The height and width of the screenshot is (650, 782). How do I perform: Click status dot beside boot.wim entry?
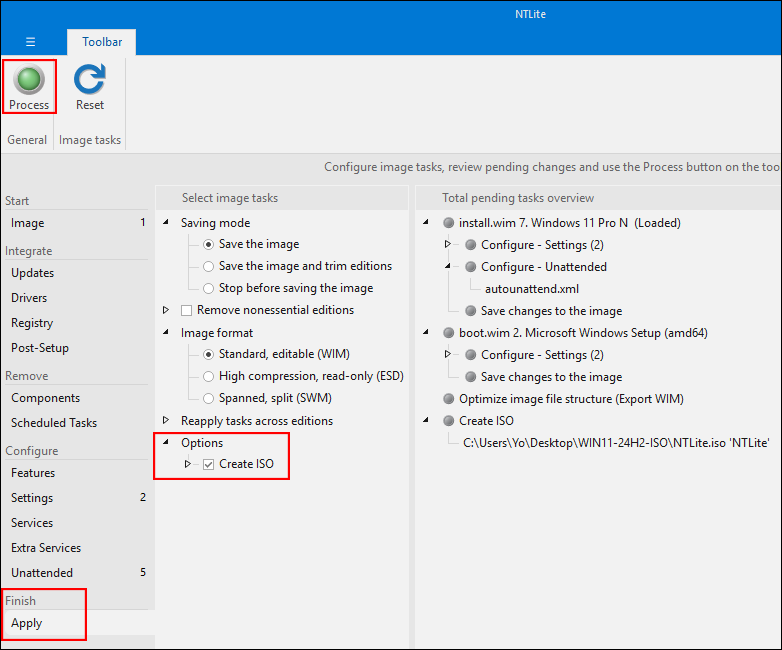(448, 333)
